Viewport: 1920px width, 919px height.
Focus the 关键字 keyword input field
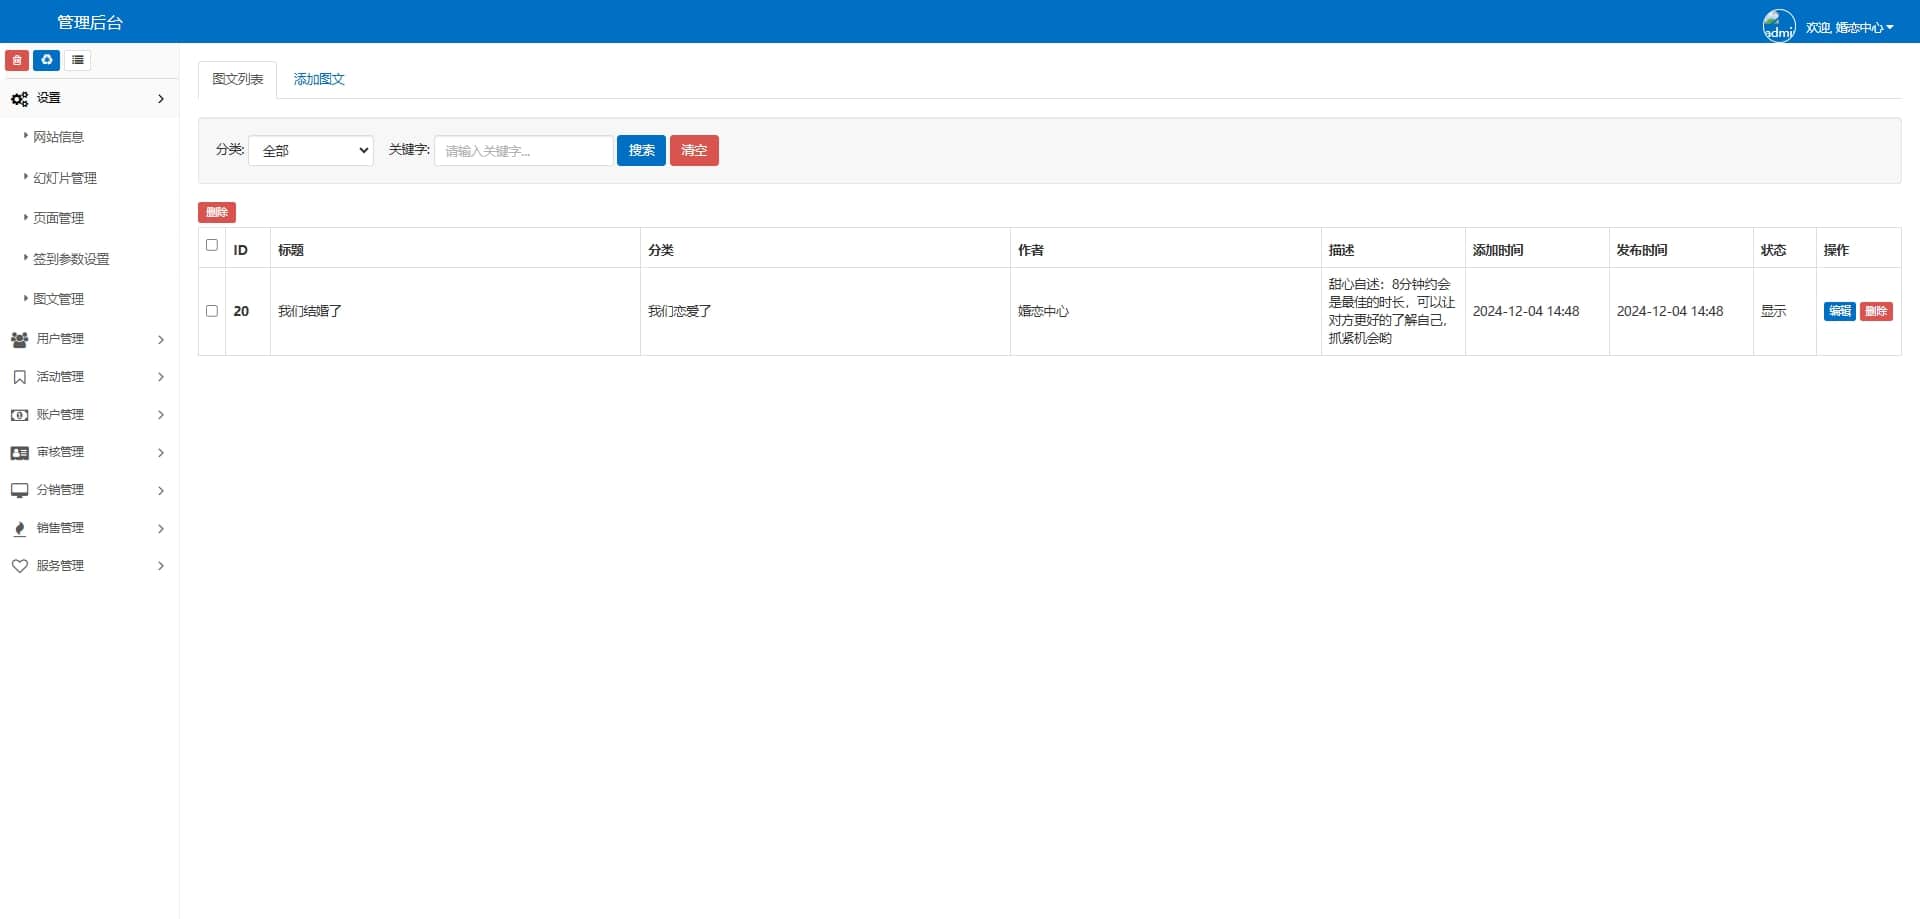click(x=524, y=151)
